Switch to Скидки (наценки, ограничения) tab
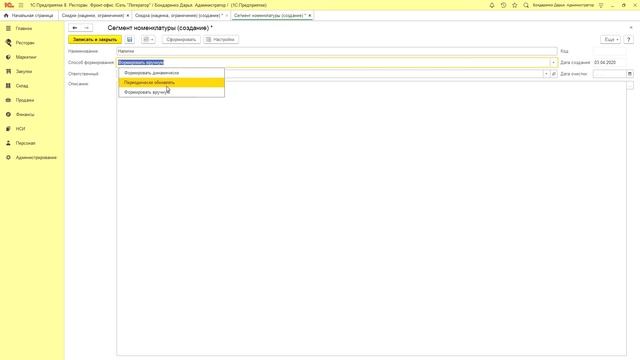 click(x=93, y=16)
